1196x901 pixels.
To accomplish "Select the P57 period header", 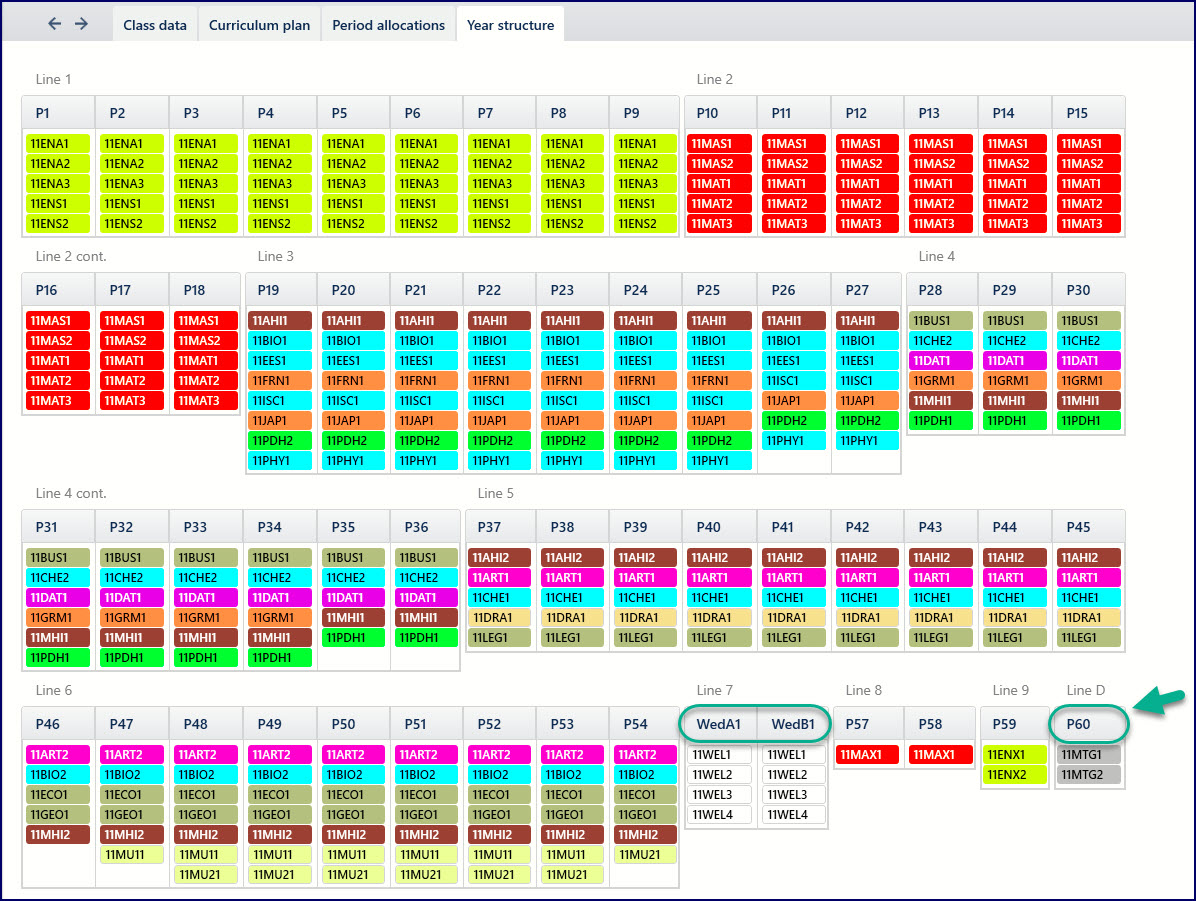I will (868, 724).
